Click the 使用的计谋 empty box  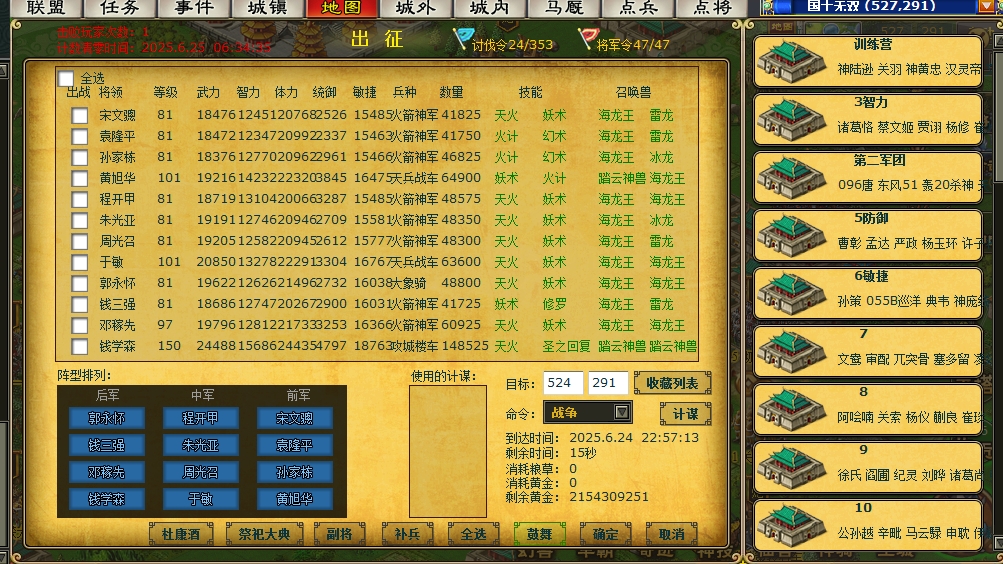[x=448, y=451]
